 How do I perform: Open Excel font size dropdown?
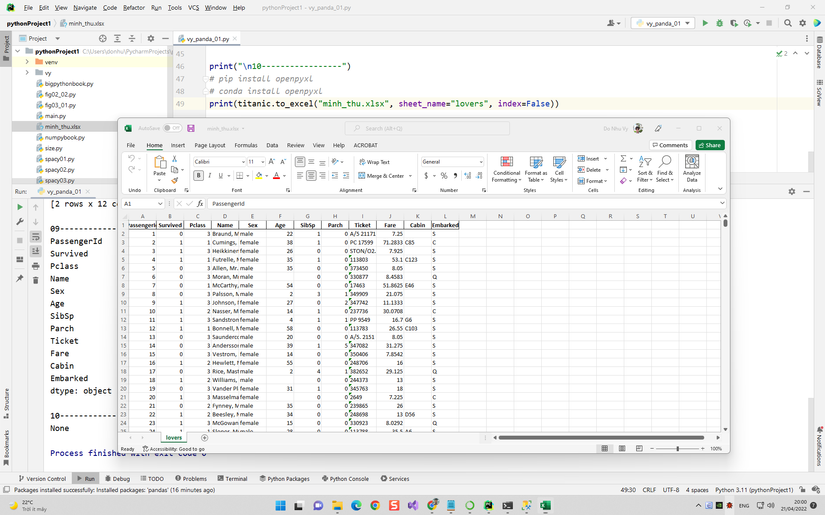coord(263,161)
